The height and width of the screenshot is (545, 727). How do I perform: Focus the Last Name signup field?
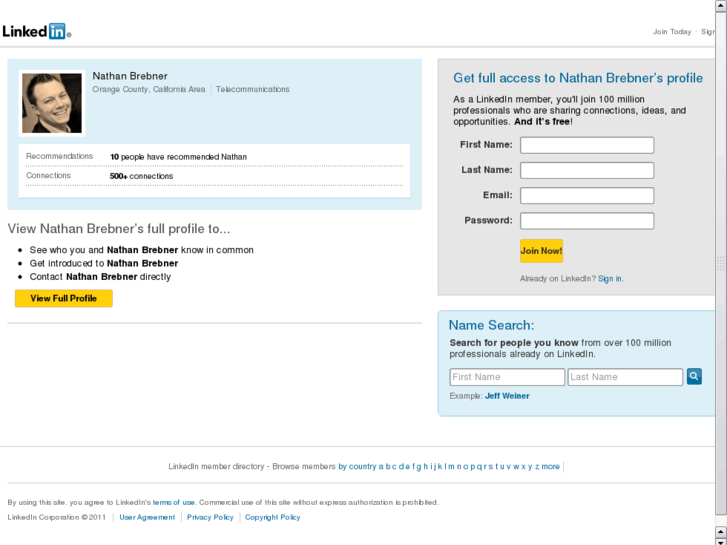(x=587, y=170)
